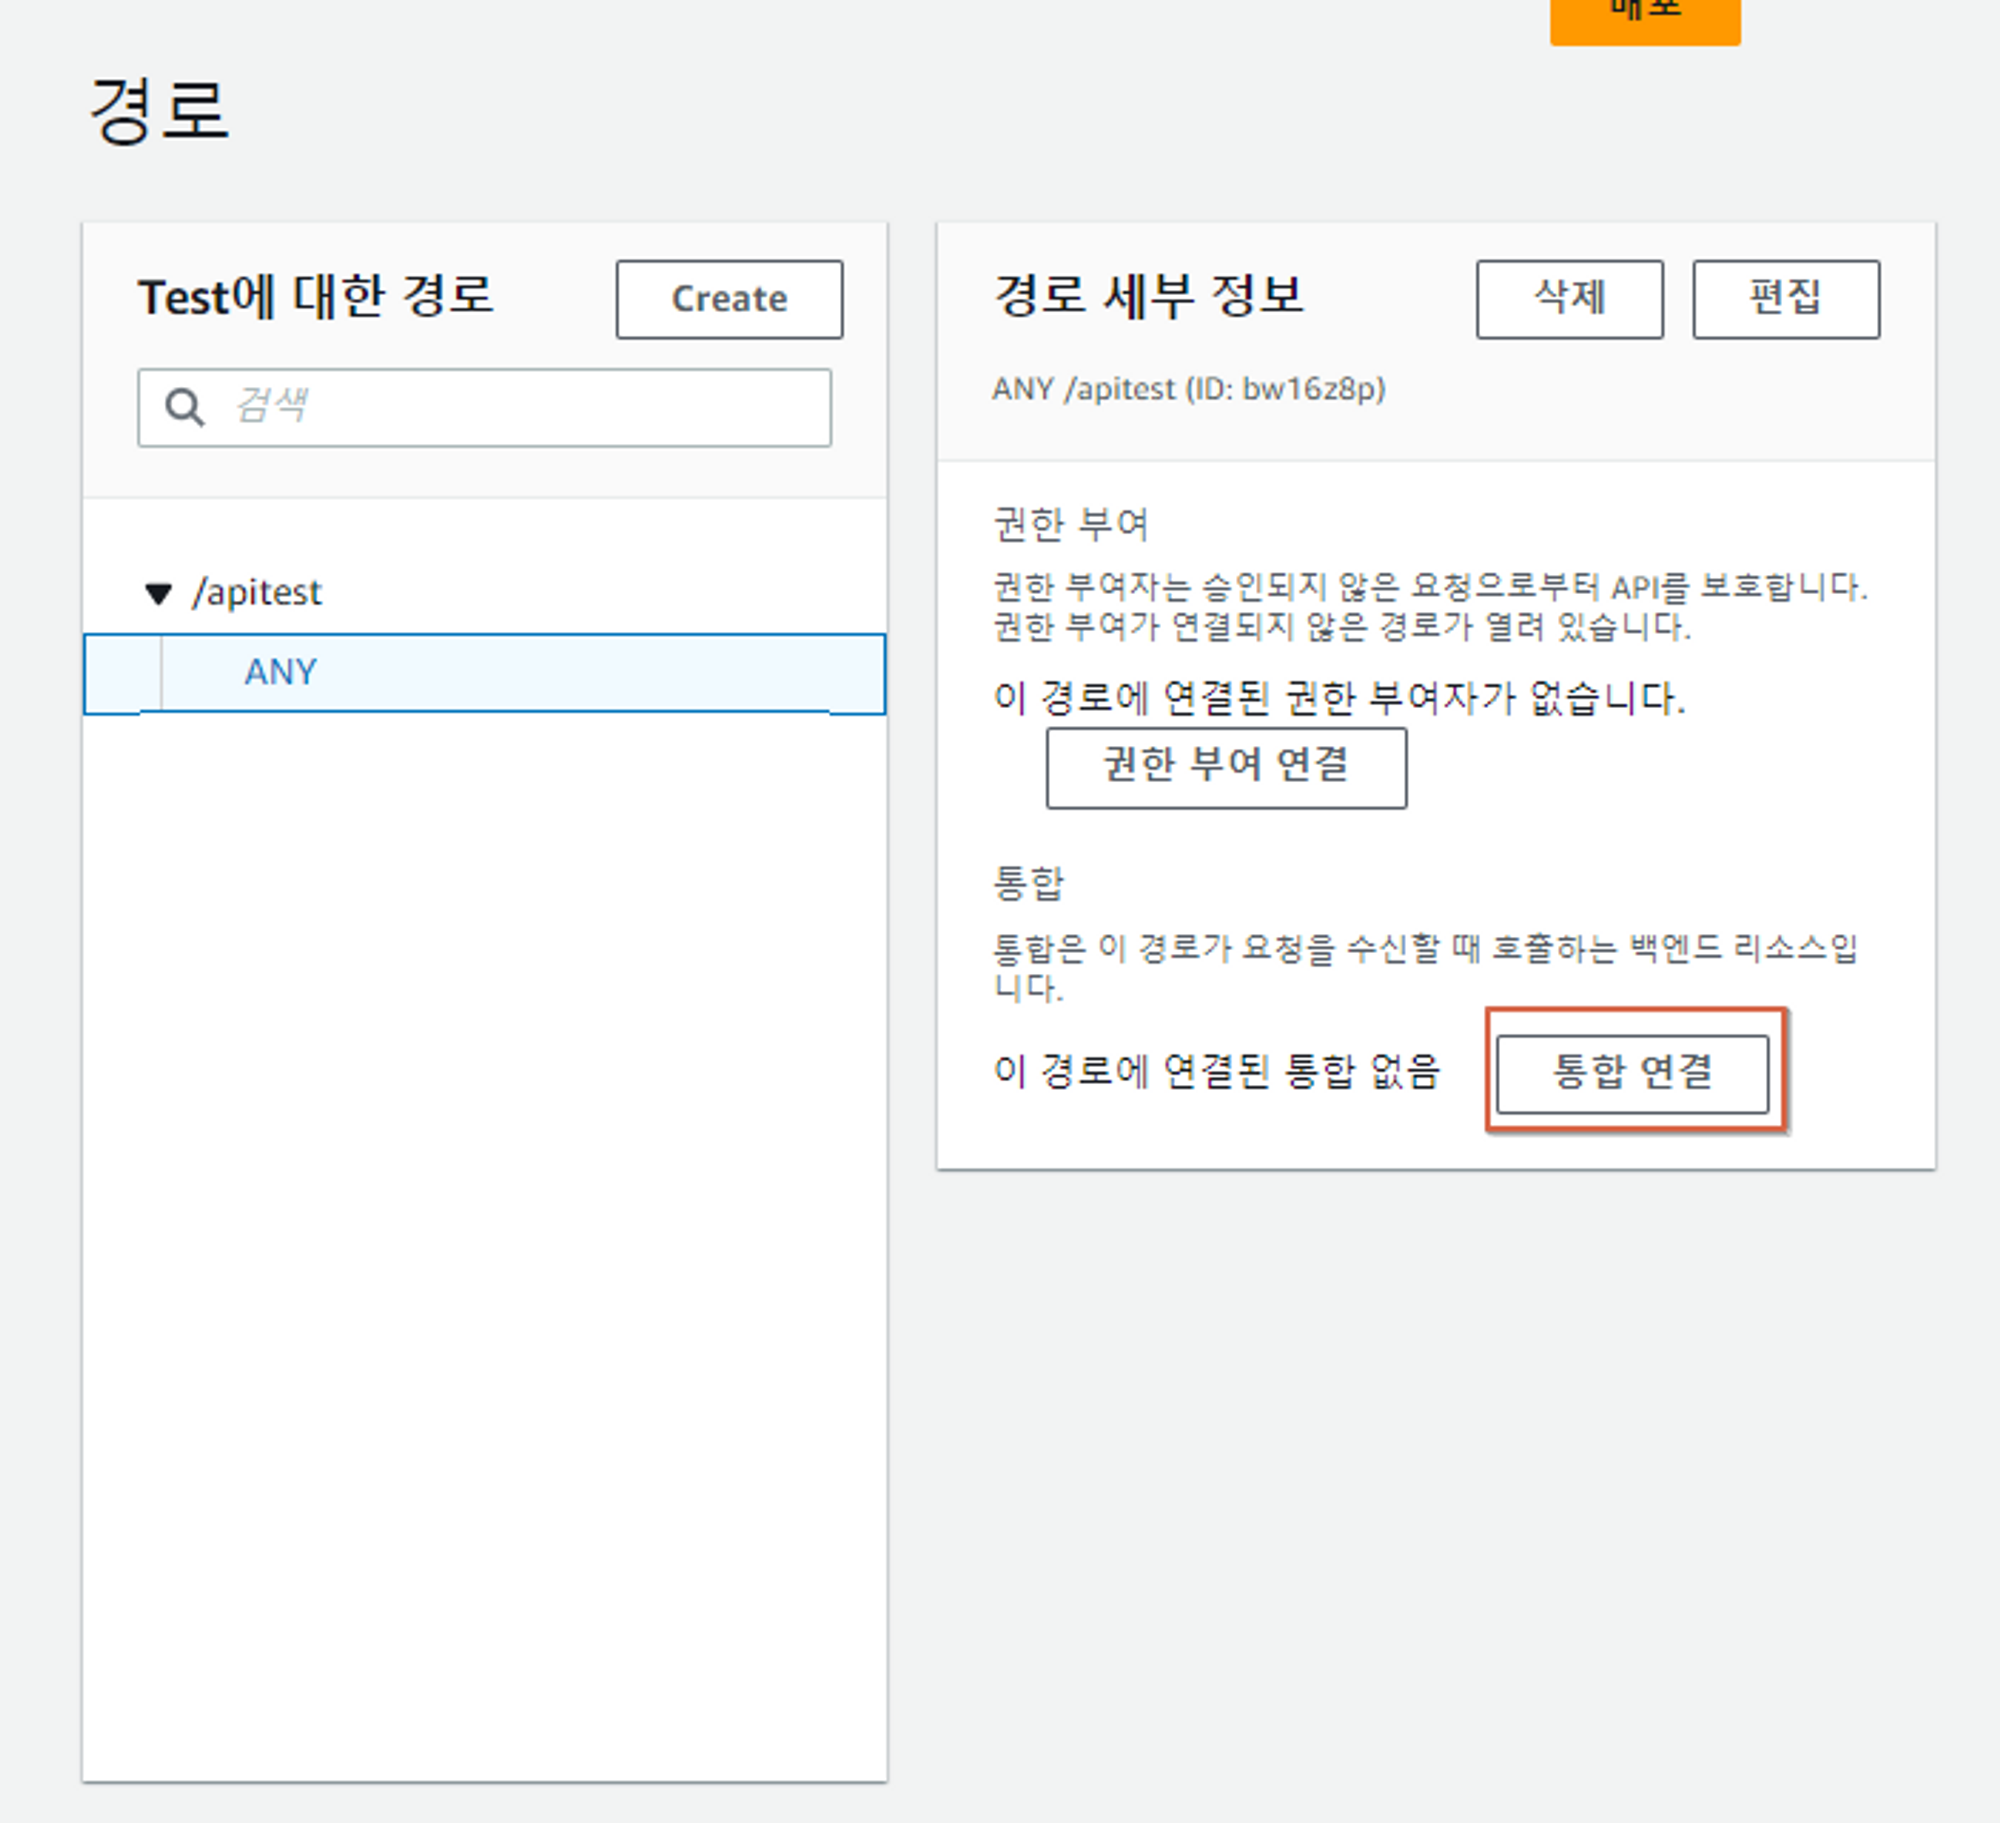The height and width of the screenshot is (1823, 2000).
Task: Click the 삭제 delete button
Action: [x=1569, y=299]
